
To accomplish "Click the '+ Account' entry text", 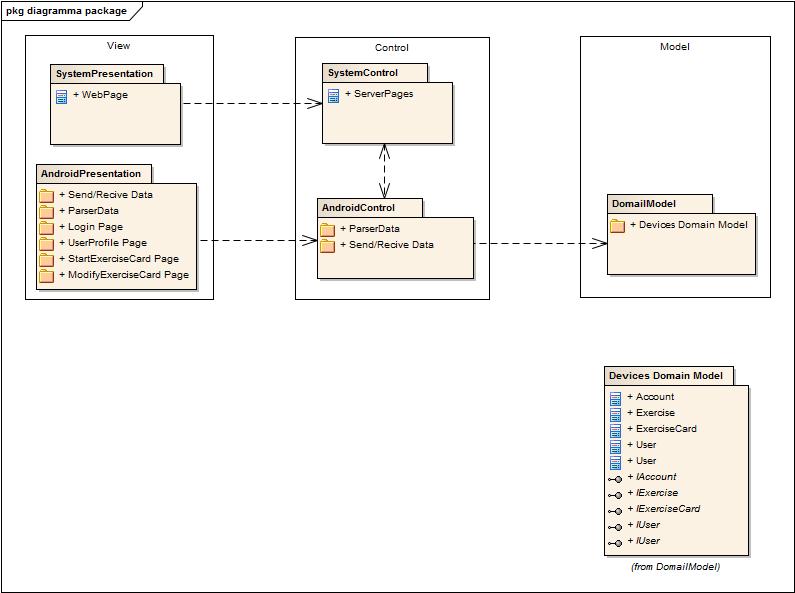I will click(x=651, y=397).
